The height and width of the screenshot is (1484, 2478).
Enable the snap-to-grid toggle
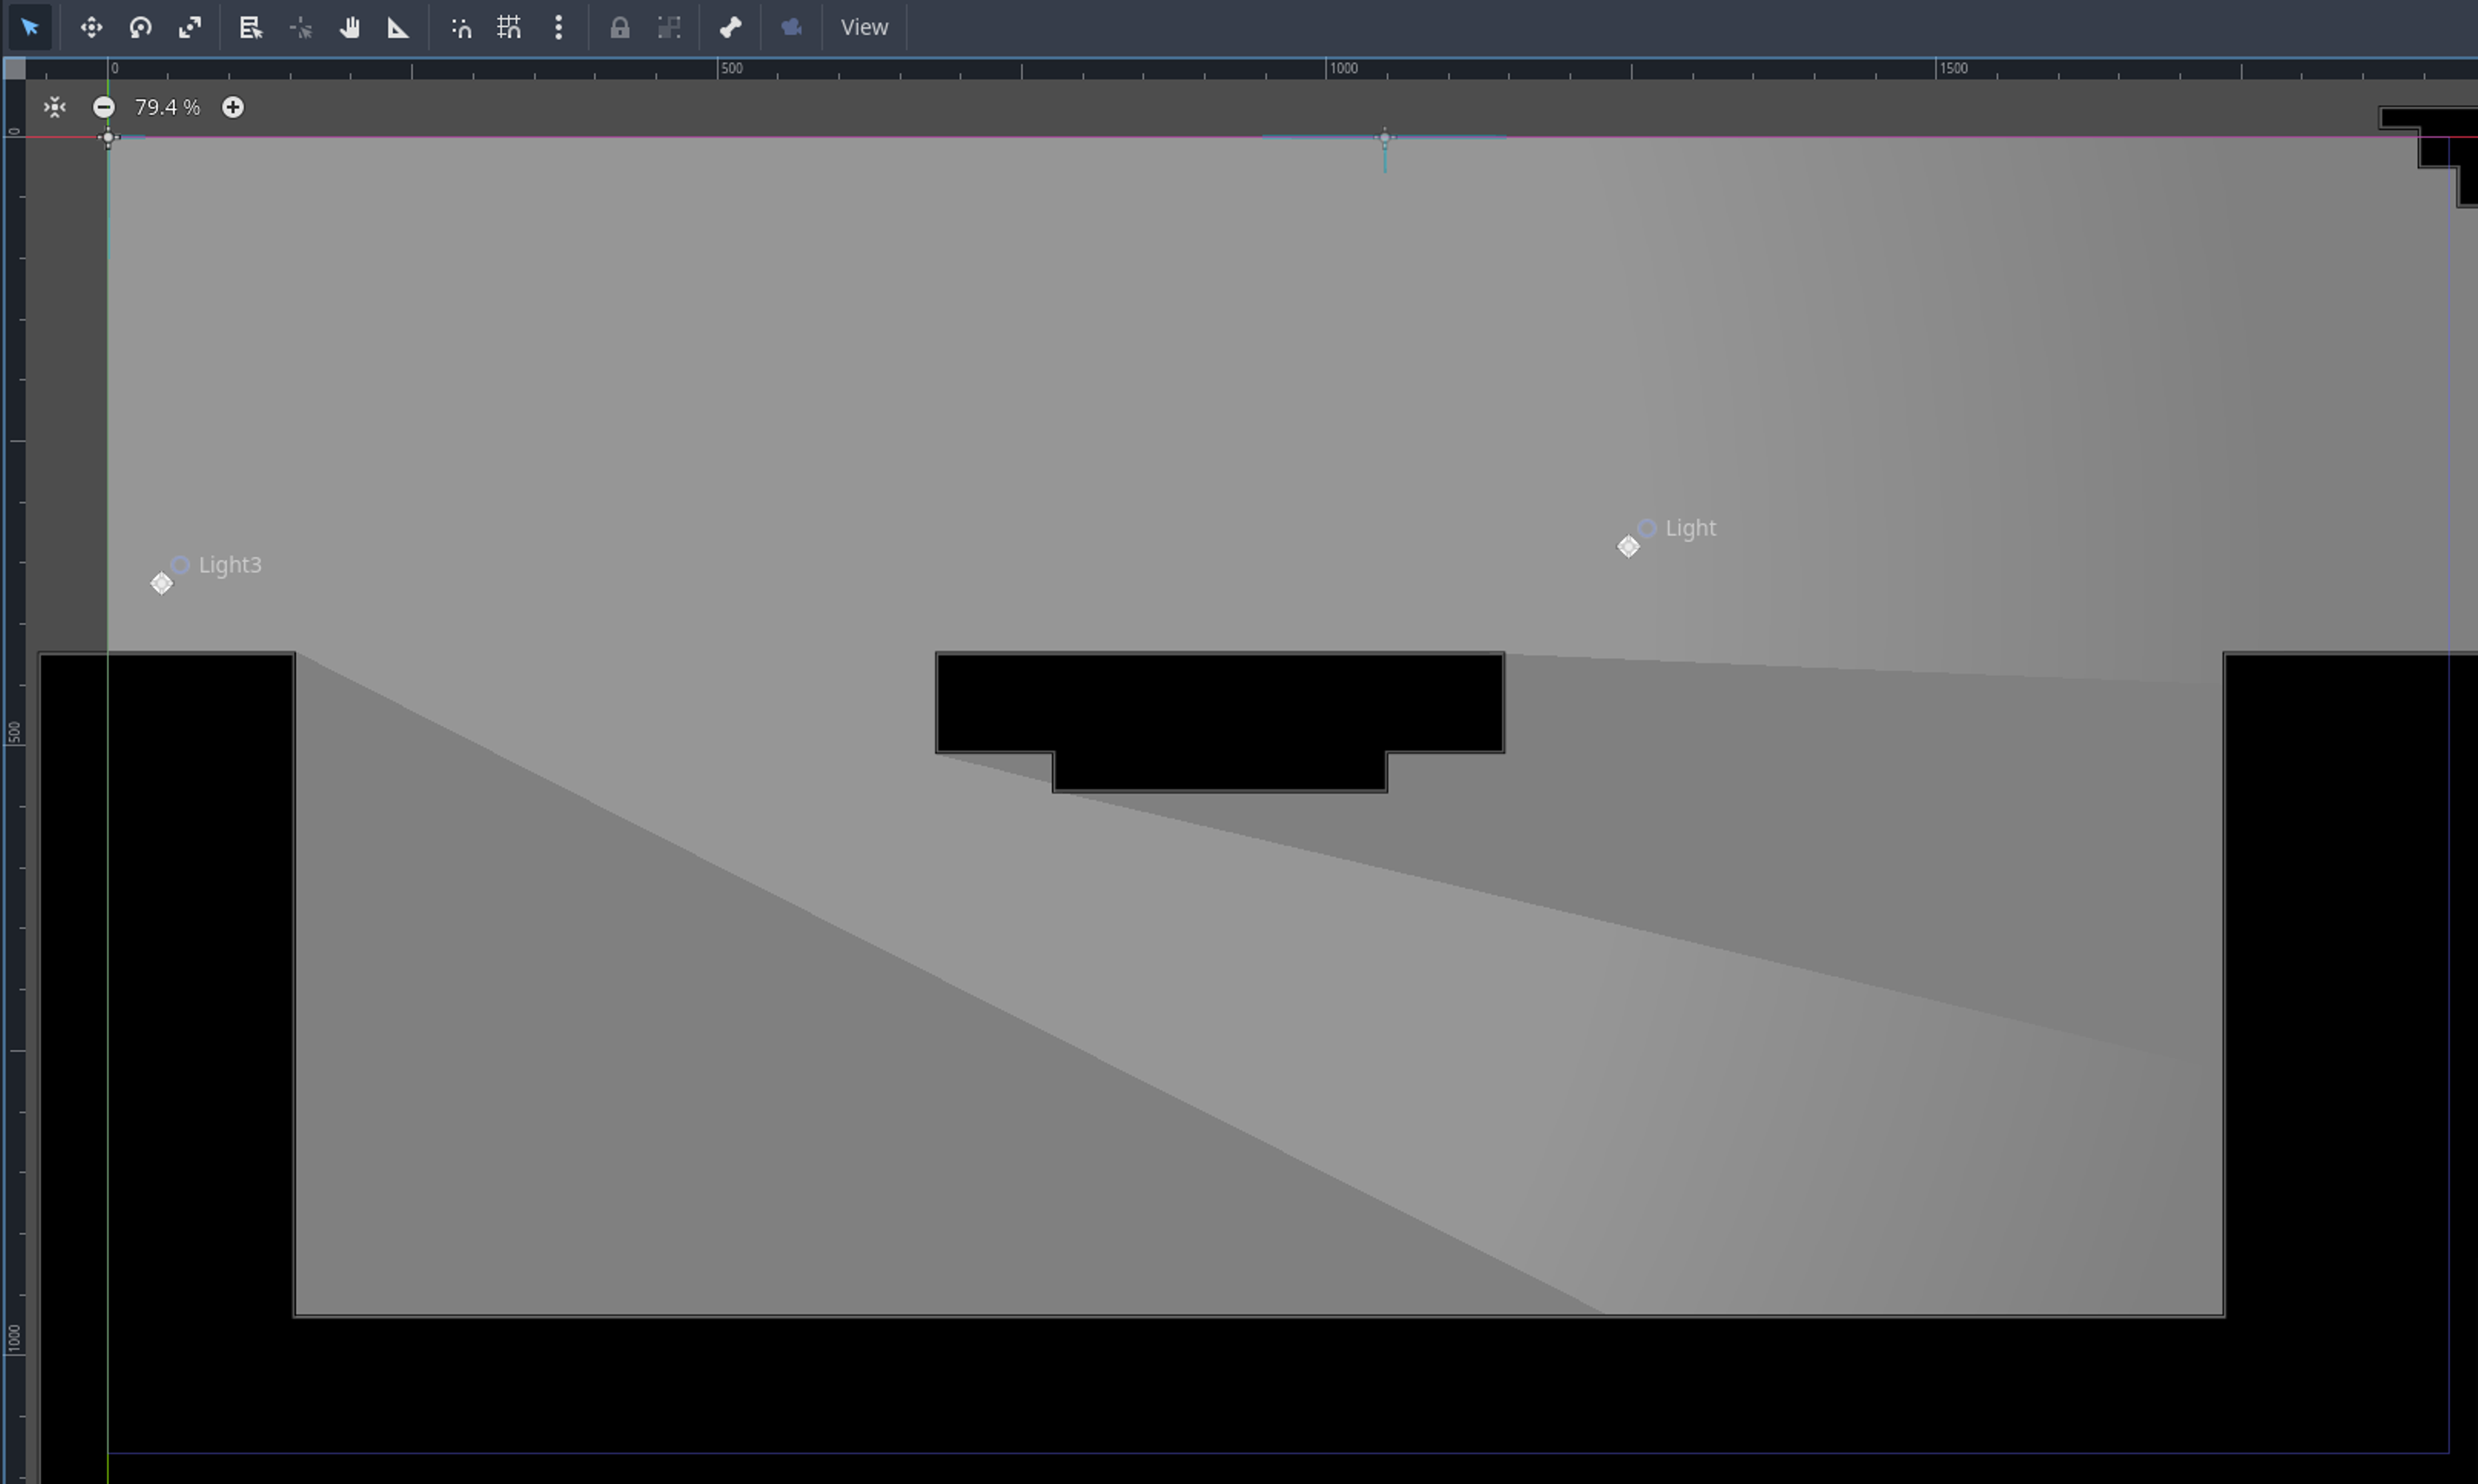(510, 26)
